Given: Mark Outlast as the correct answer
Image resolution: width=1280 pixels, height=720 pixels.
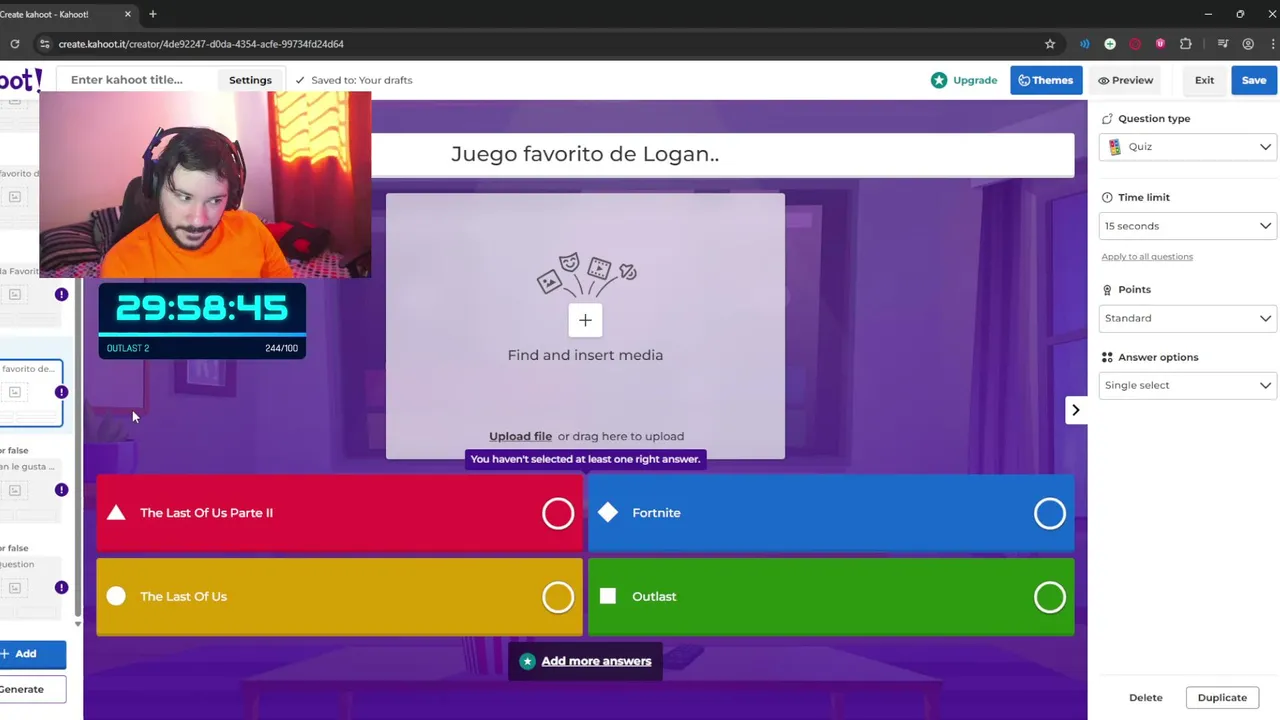Looking at the screenshot, I should point(1050,597).
